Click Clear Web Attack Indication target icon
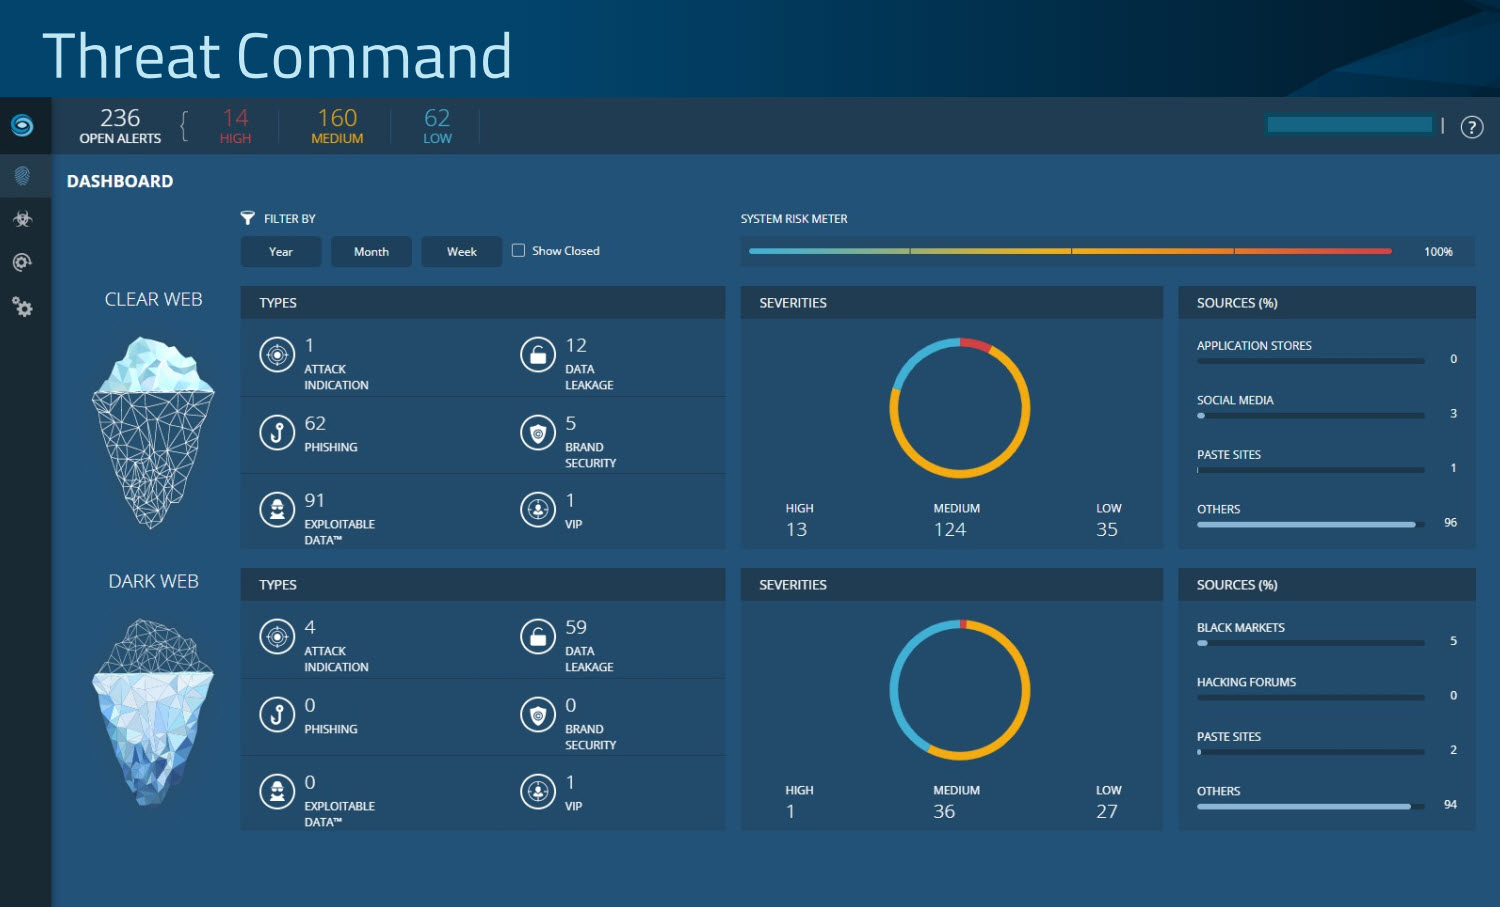The width and height of the screenshot is (1500, 907). pyautogui.click(x=277, y=355)
